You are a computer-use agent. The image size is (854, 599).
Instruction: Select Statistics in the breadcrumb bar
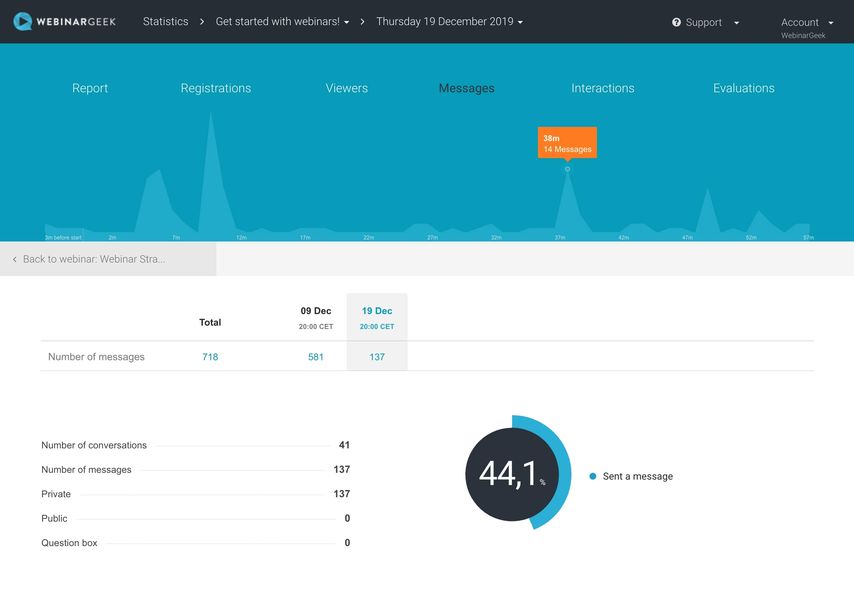165,20
